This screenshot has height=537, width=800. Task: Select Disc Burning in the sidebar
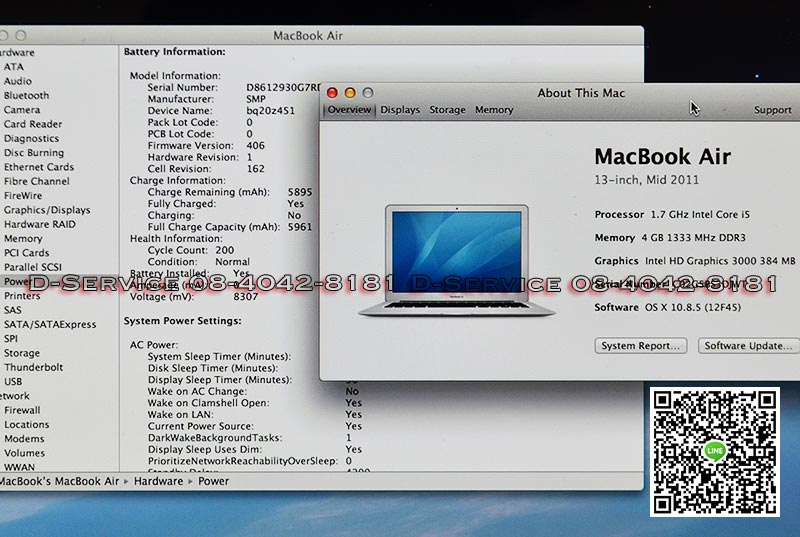pyautogui.click(x=34, y=152)
